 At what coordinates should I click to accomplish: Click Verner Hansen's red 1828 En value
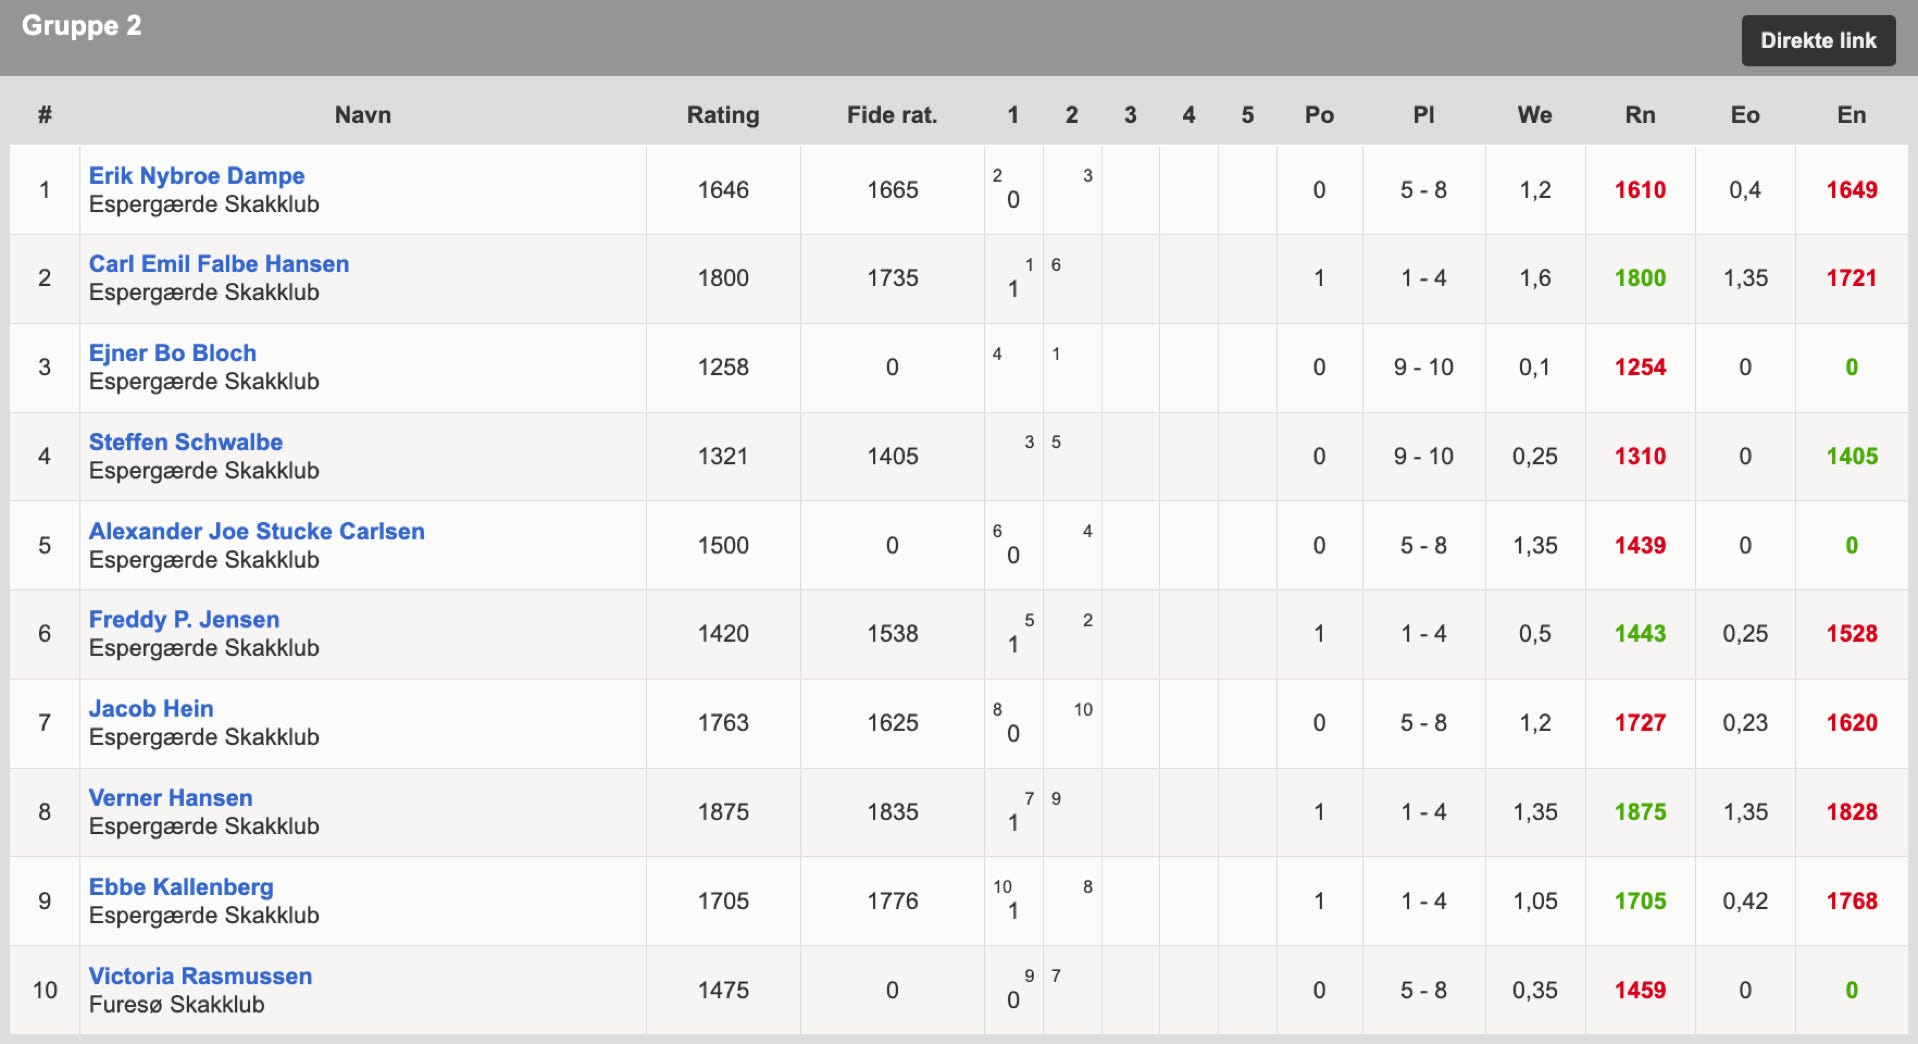point(1852,812)
